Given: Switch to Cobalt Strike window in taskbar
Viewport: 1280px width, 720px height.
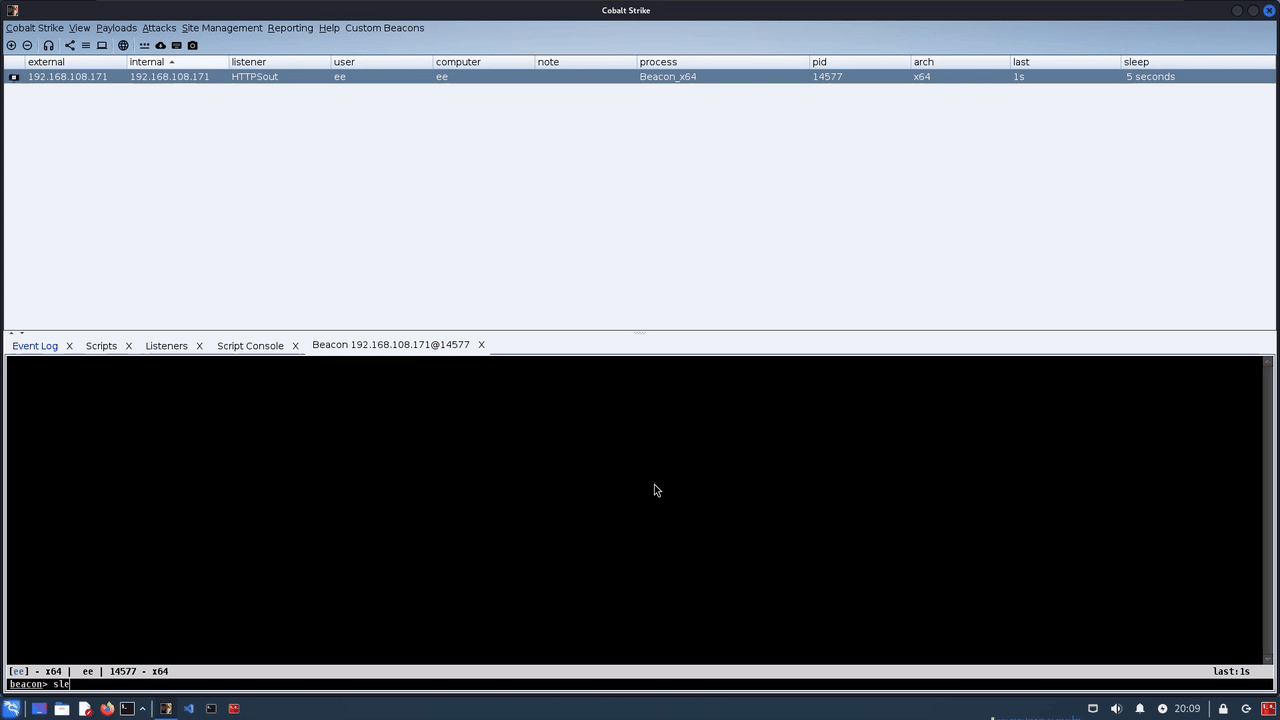Looking at the screenshot, I should [166, 709].
